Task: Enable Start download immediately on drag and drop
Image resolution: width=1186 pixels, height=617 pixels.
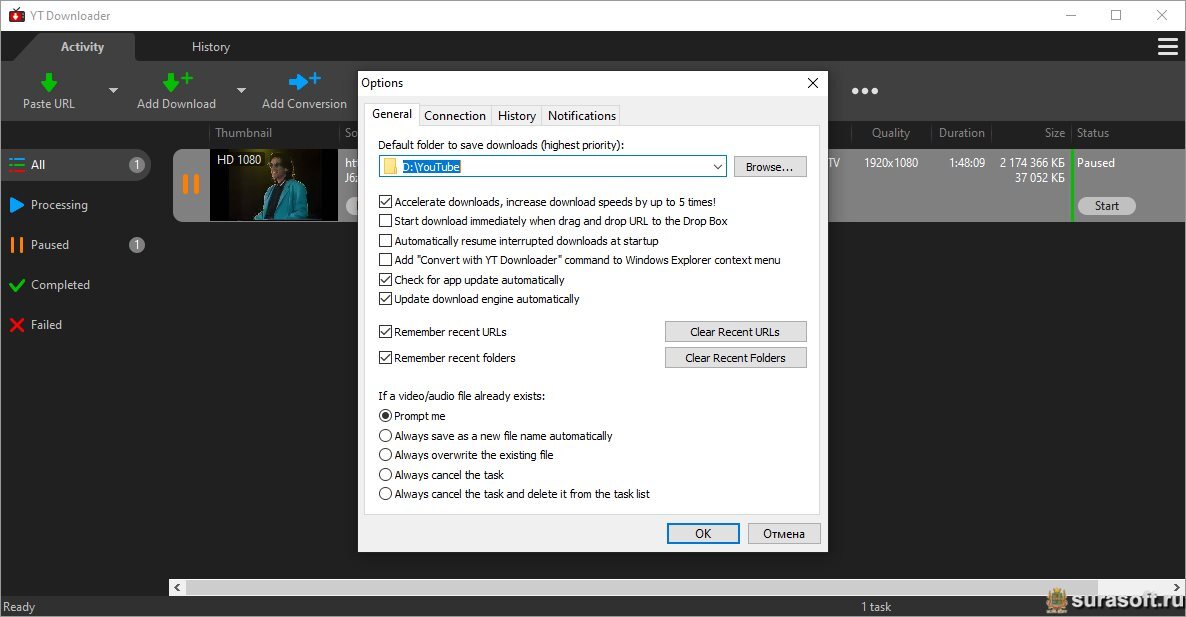Action: [x=385, y=221]
